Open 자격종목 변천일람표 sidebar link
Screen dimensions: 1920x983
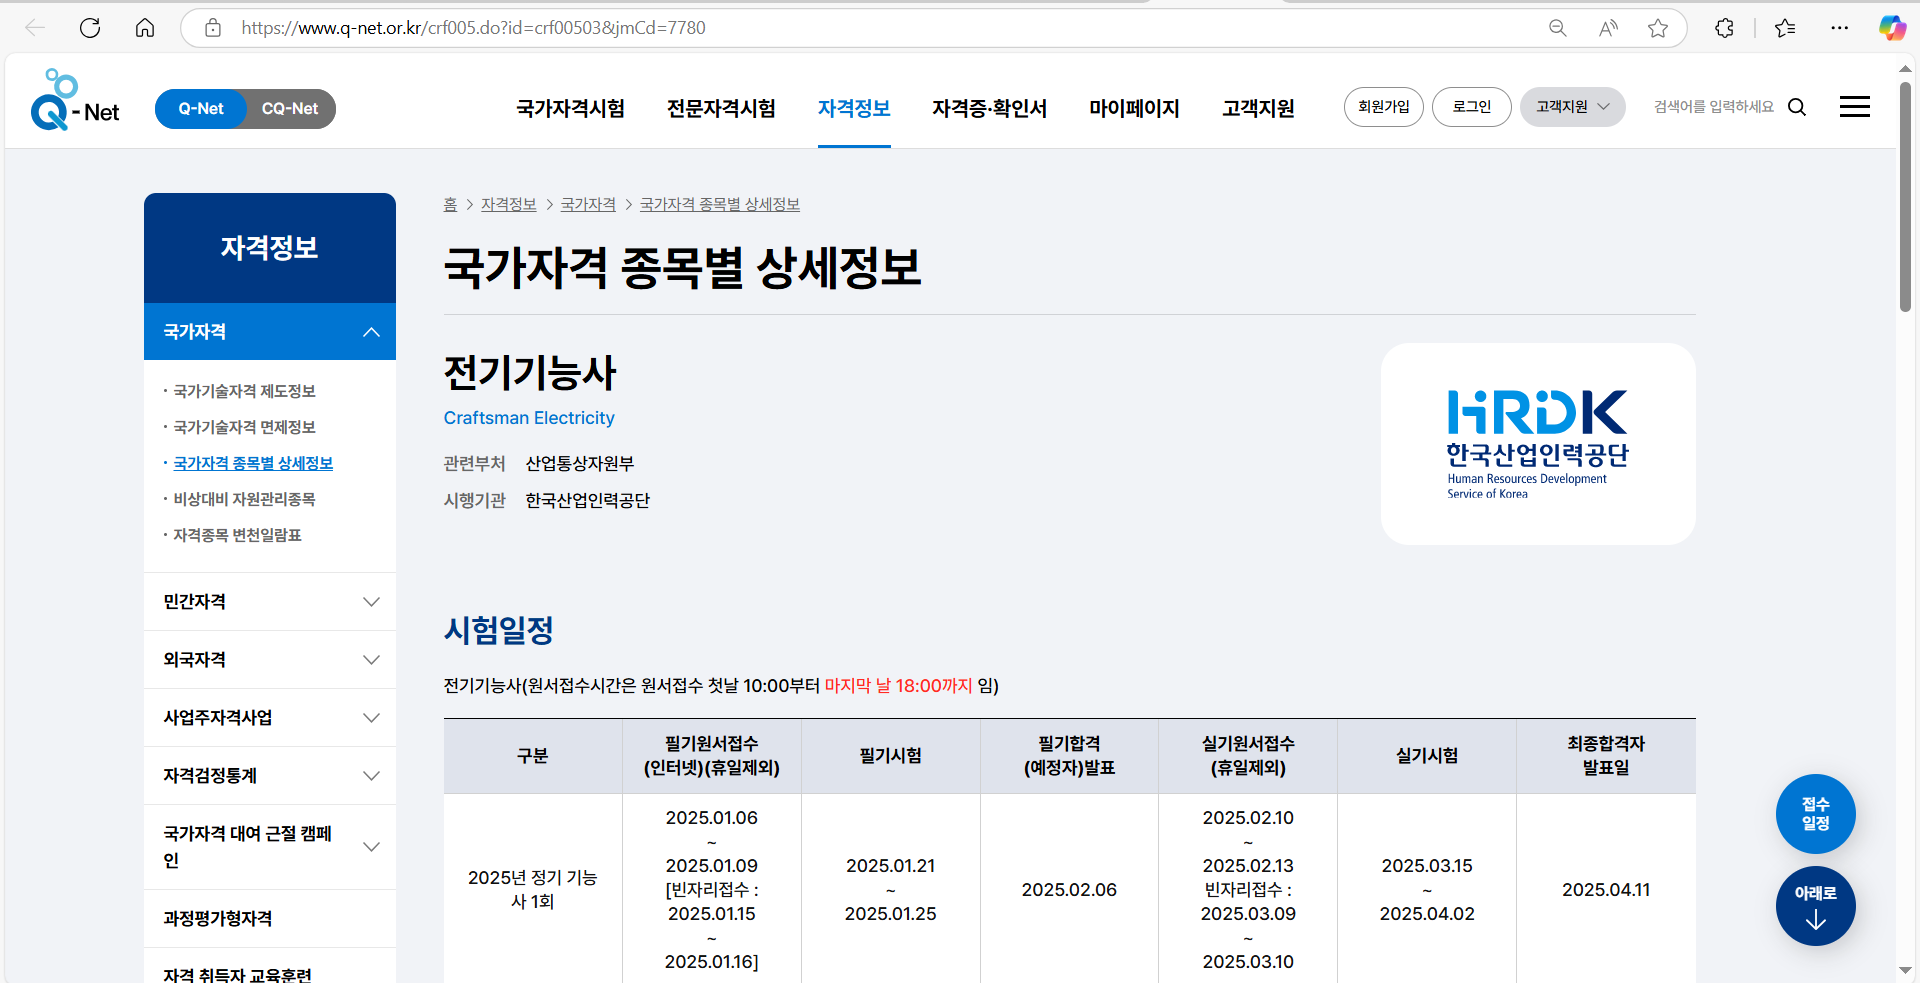click(x=238, y=535)
